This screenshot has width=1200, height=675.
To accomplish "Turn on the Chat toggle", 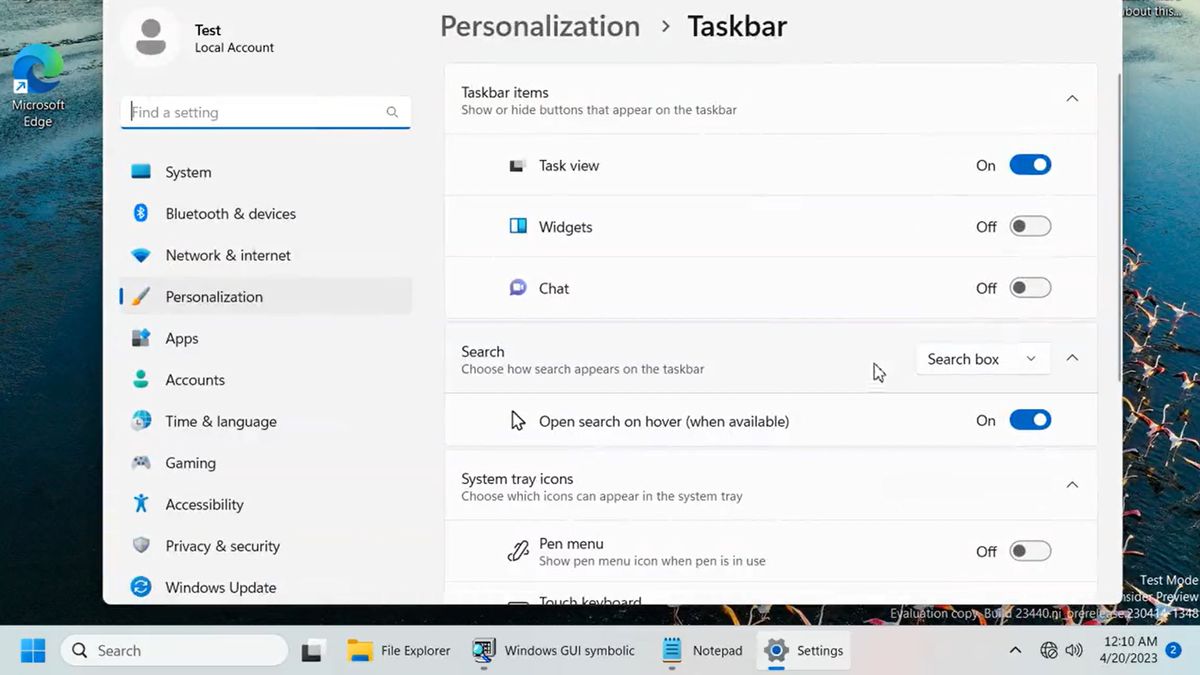I will [x=1030, y=287].
